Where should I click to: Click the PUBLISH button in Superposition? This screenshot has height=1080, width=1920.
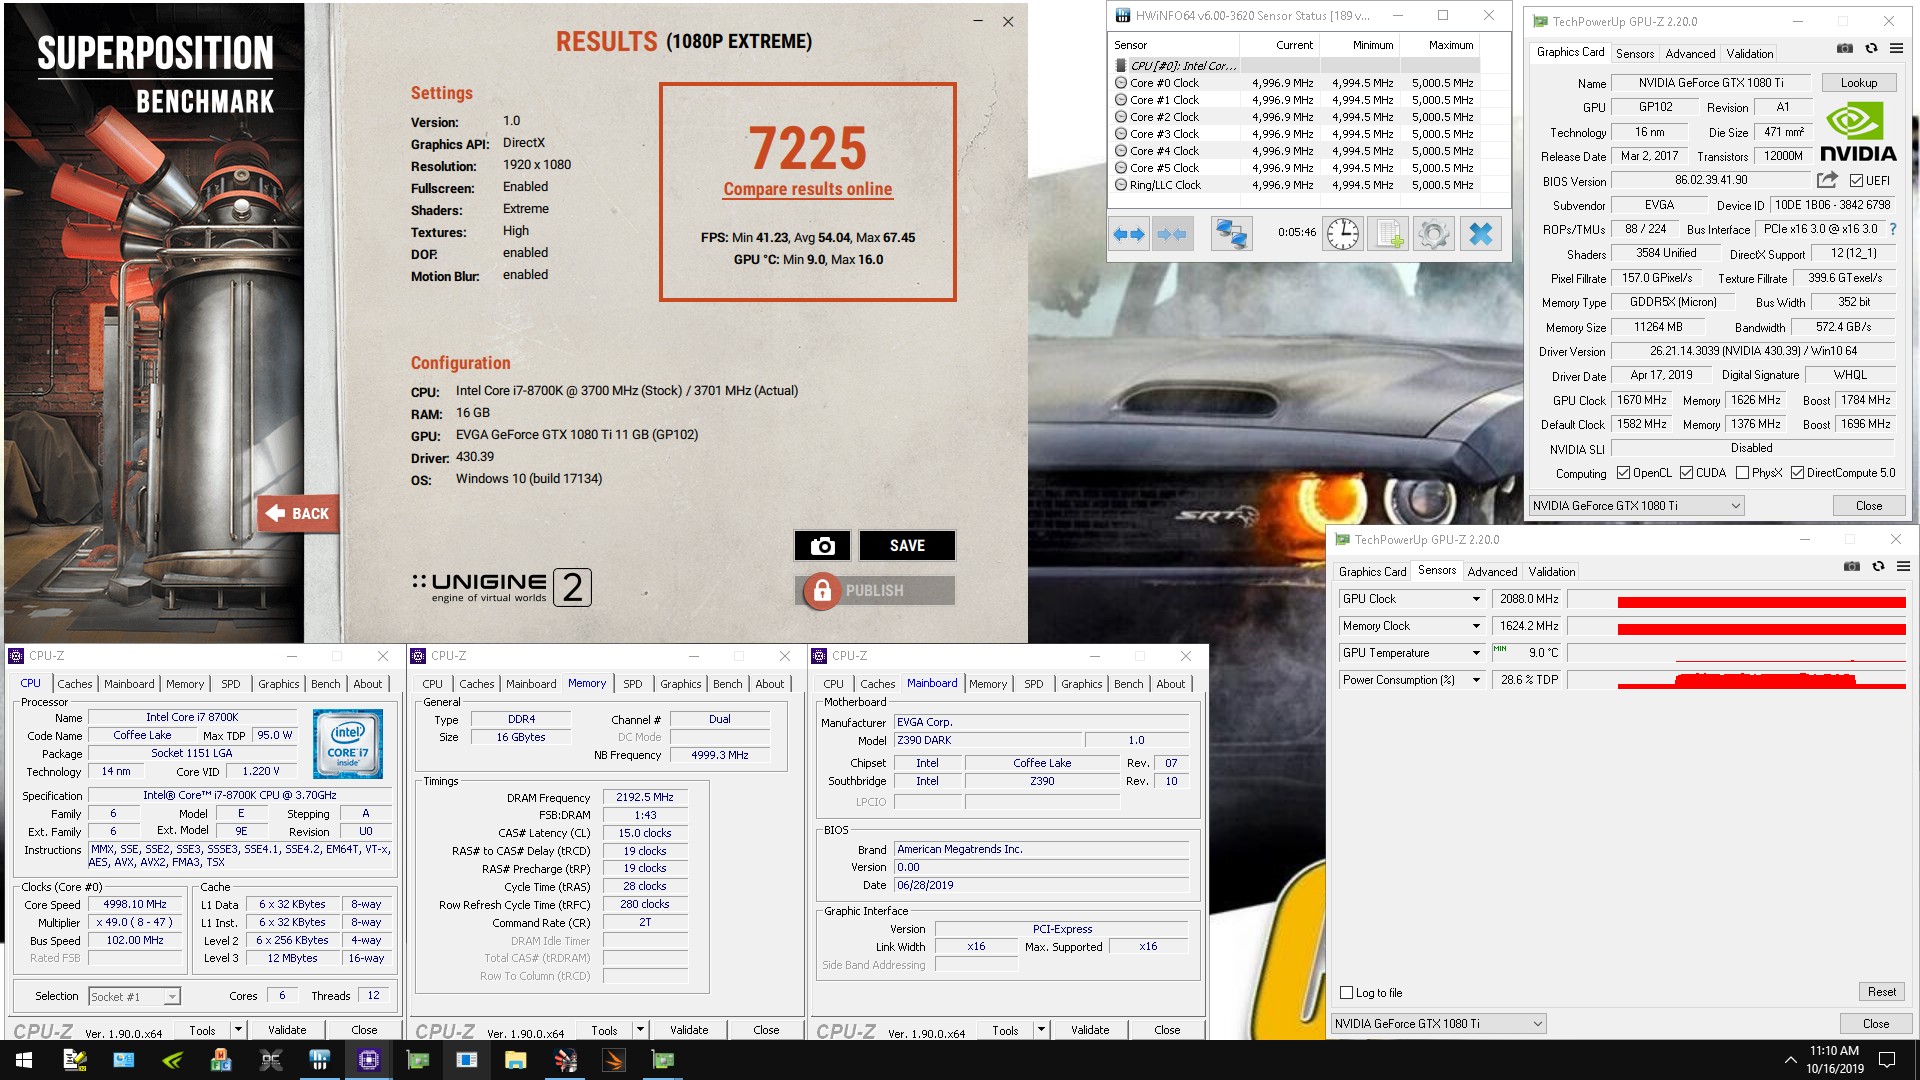coord(875,591)
